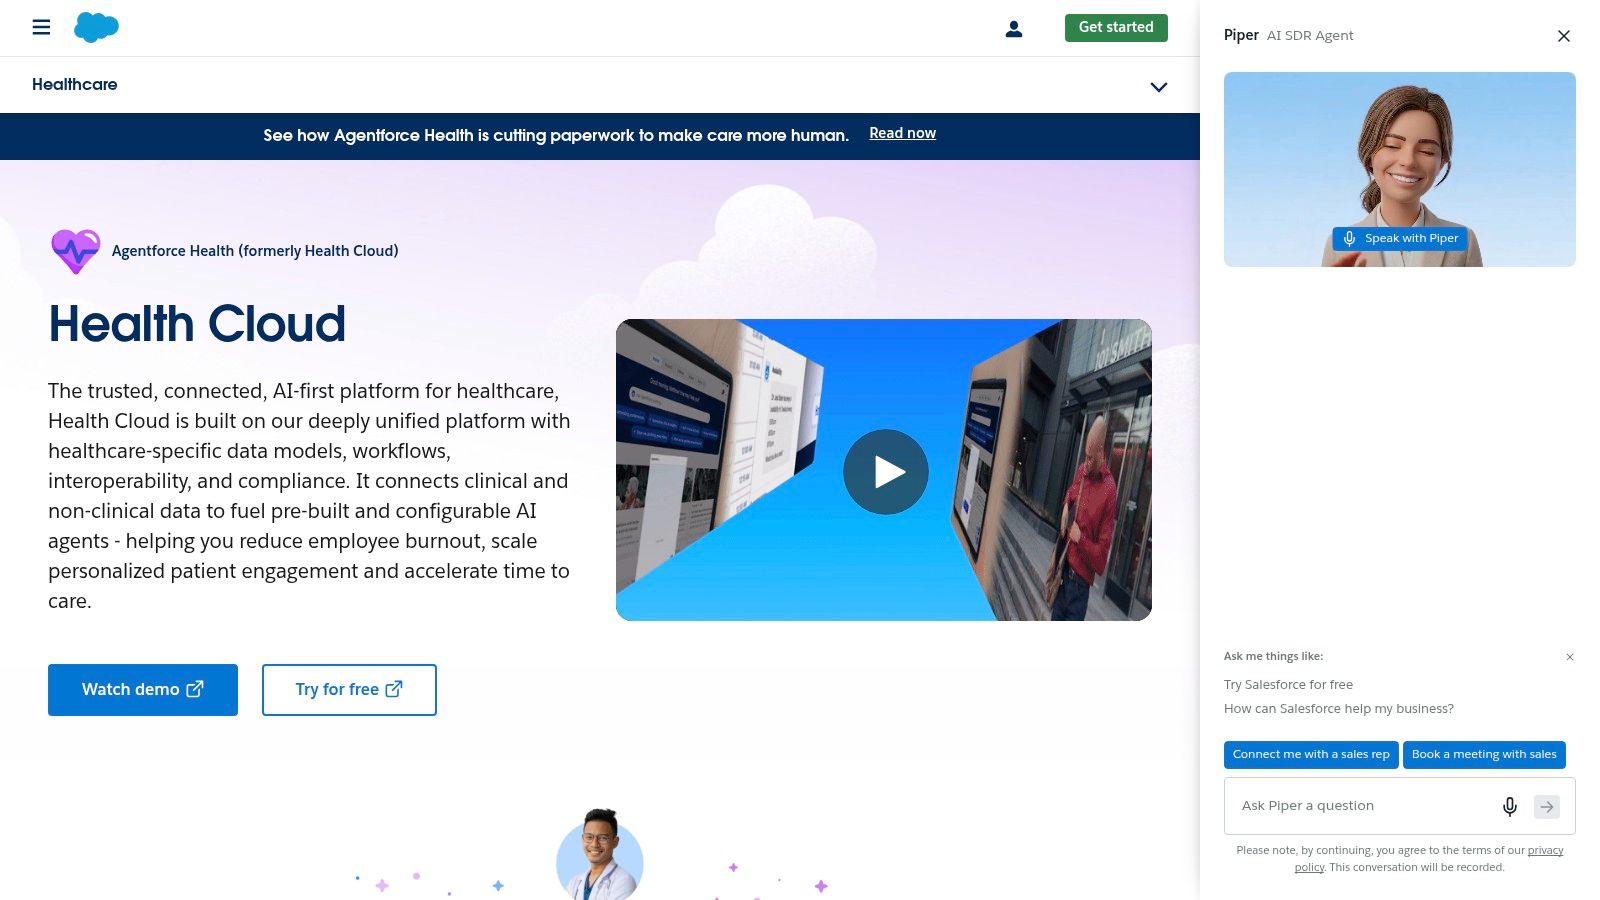The image size is (1600, 900).
Task: Click the Watch demo button
Action: pos(143,690)
